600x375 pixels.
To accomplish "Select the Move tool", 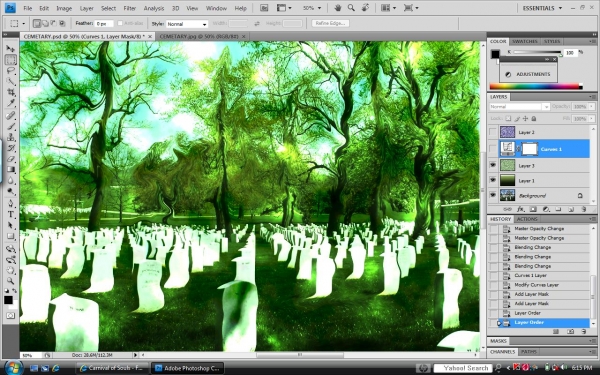I will click(10, 49).
